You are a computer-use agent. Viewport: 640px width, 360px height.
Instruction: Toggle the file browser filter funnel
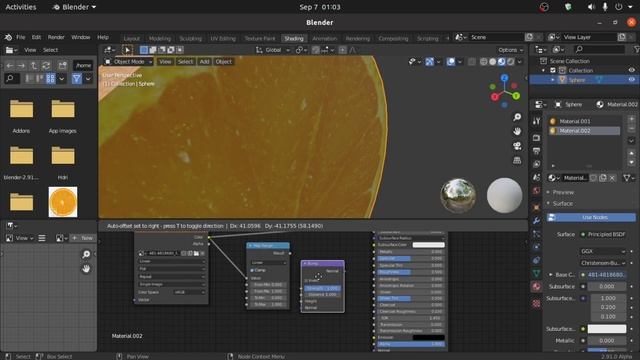click(x=76, y=78)
